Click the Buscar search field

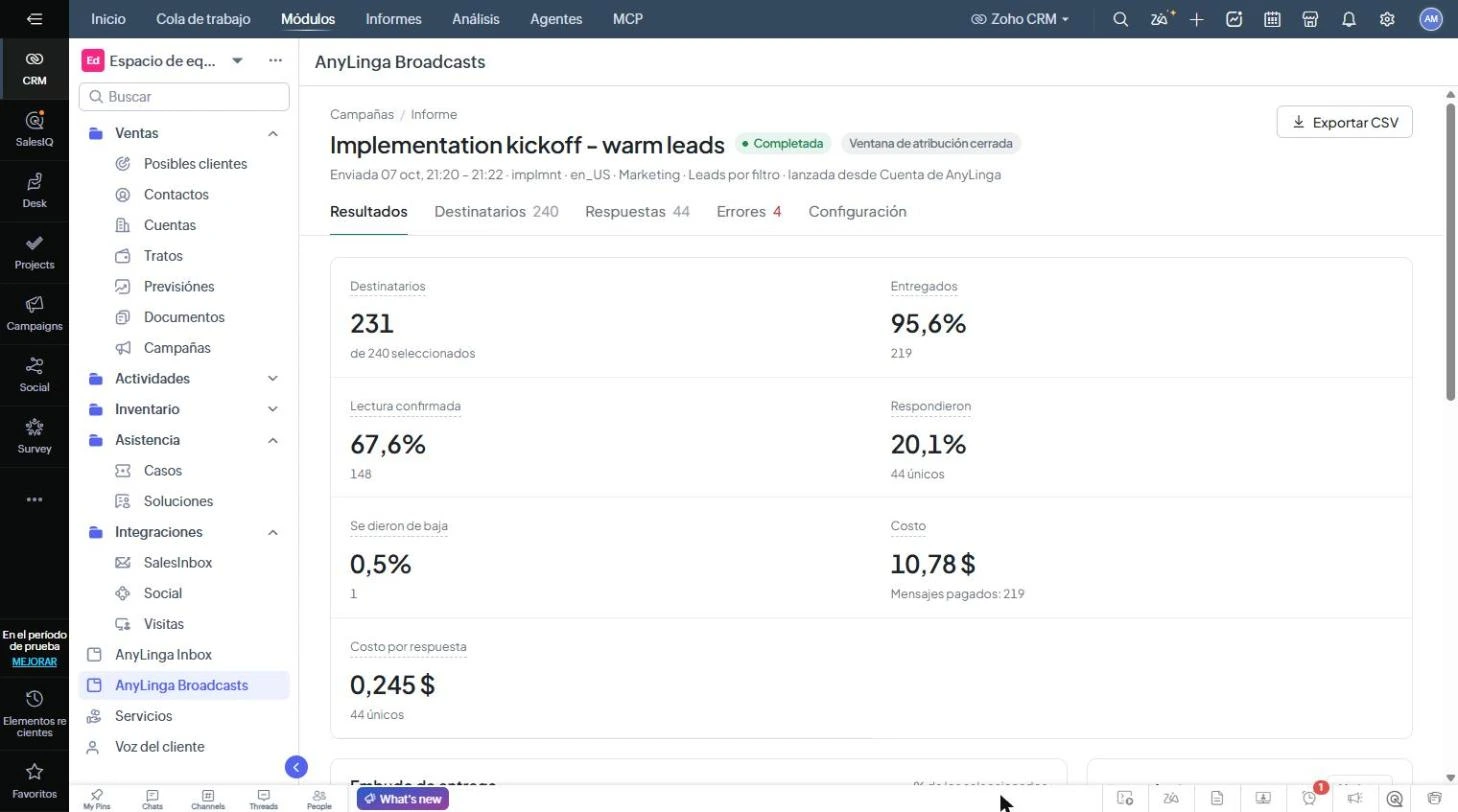coord(184,97)
